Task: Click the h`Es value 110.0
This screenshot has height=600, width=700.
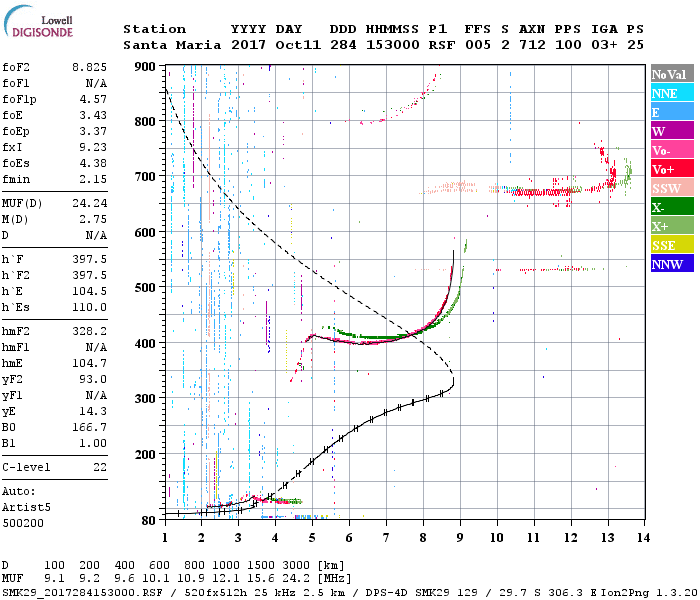Action: (89, 308)
